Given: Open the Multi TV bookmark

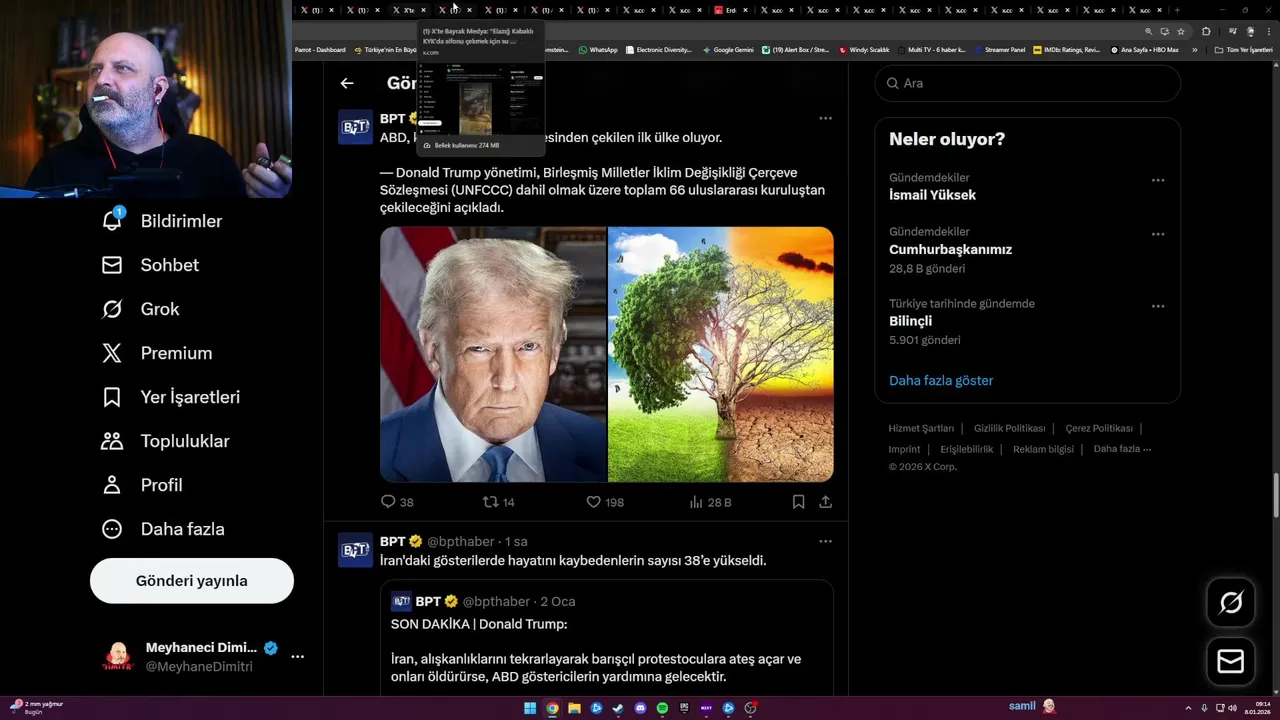Looking at the screenshot, I should pos(932,49).
